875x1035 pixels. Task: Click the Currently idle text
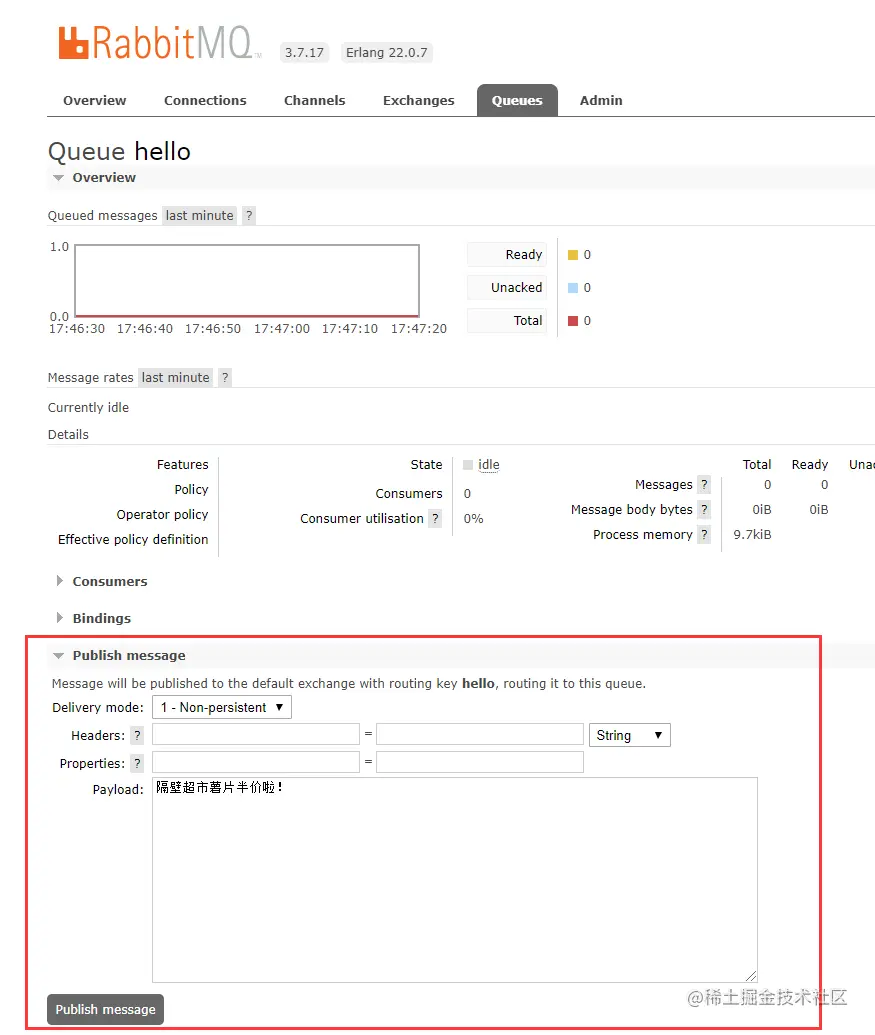[88, 408]
